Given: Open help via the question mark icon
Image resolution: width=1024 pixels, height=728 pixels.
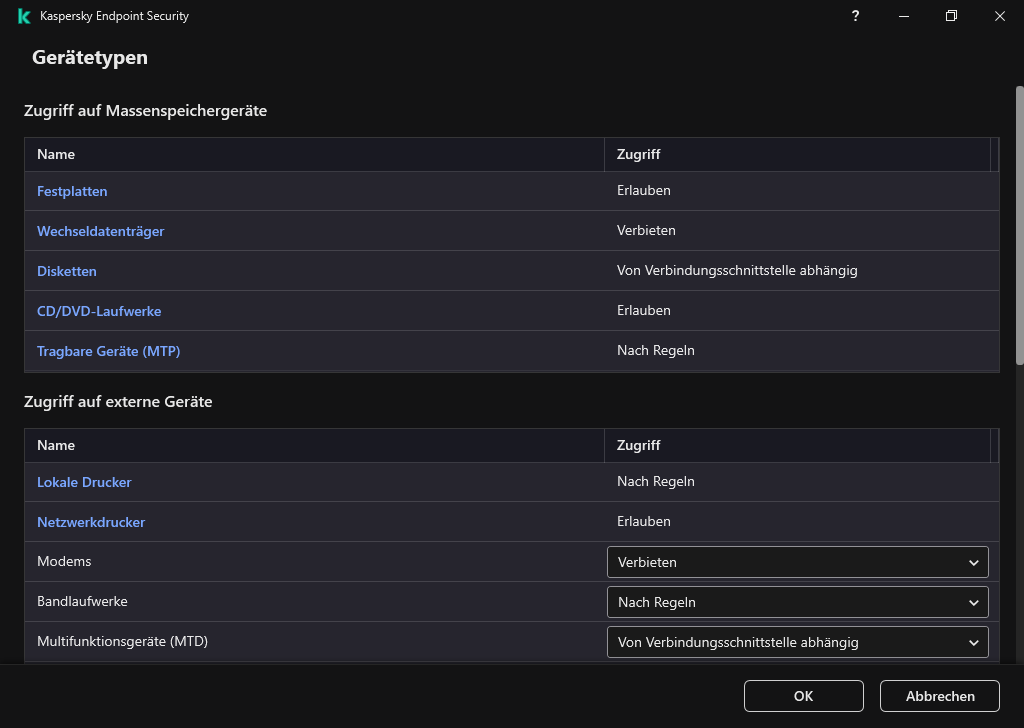Looking at the screenshot, I should (x=855, y=16).
